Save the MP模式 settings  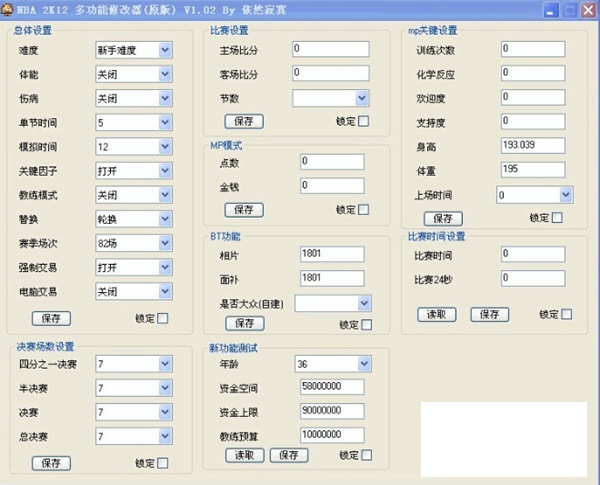[x=244, y=210]
